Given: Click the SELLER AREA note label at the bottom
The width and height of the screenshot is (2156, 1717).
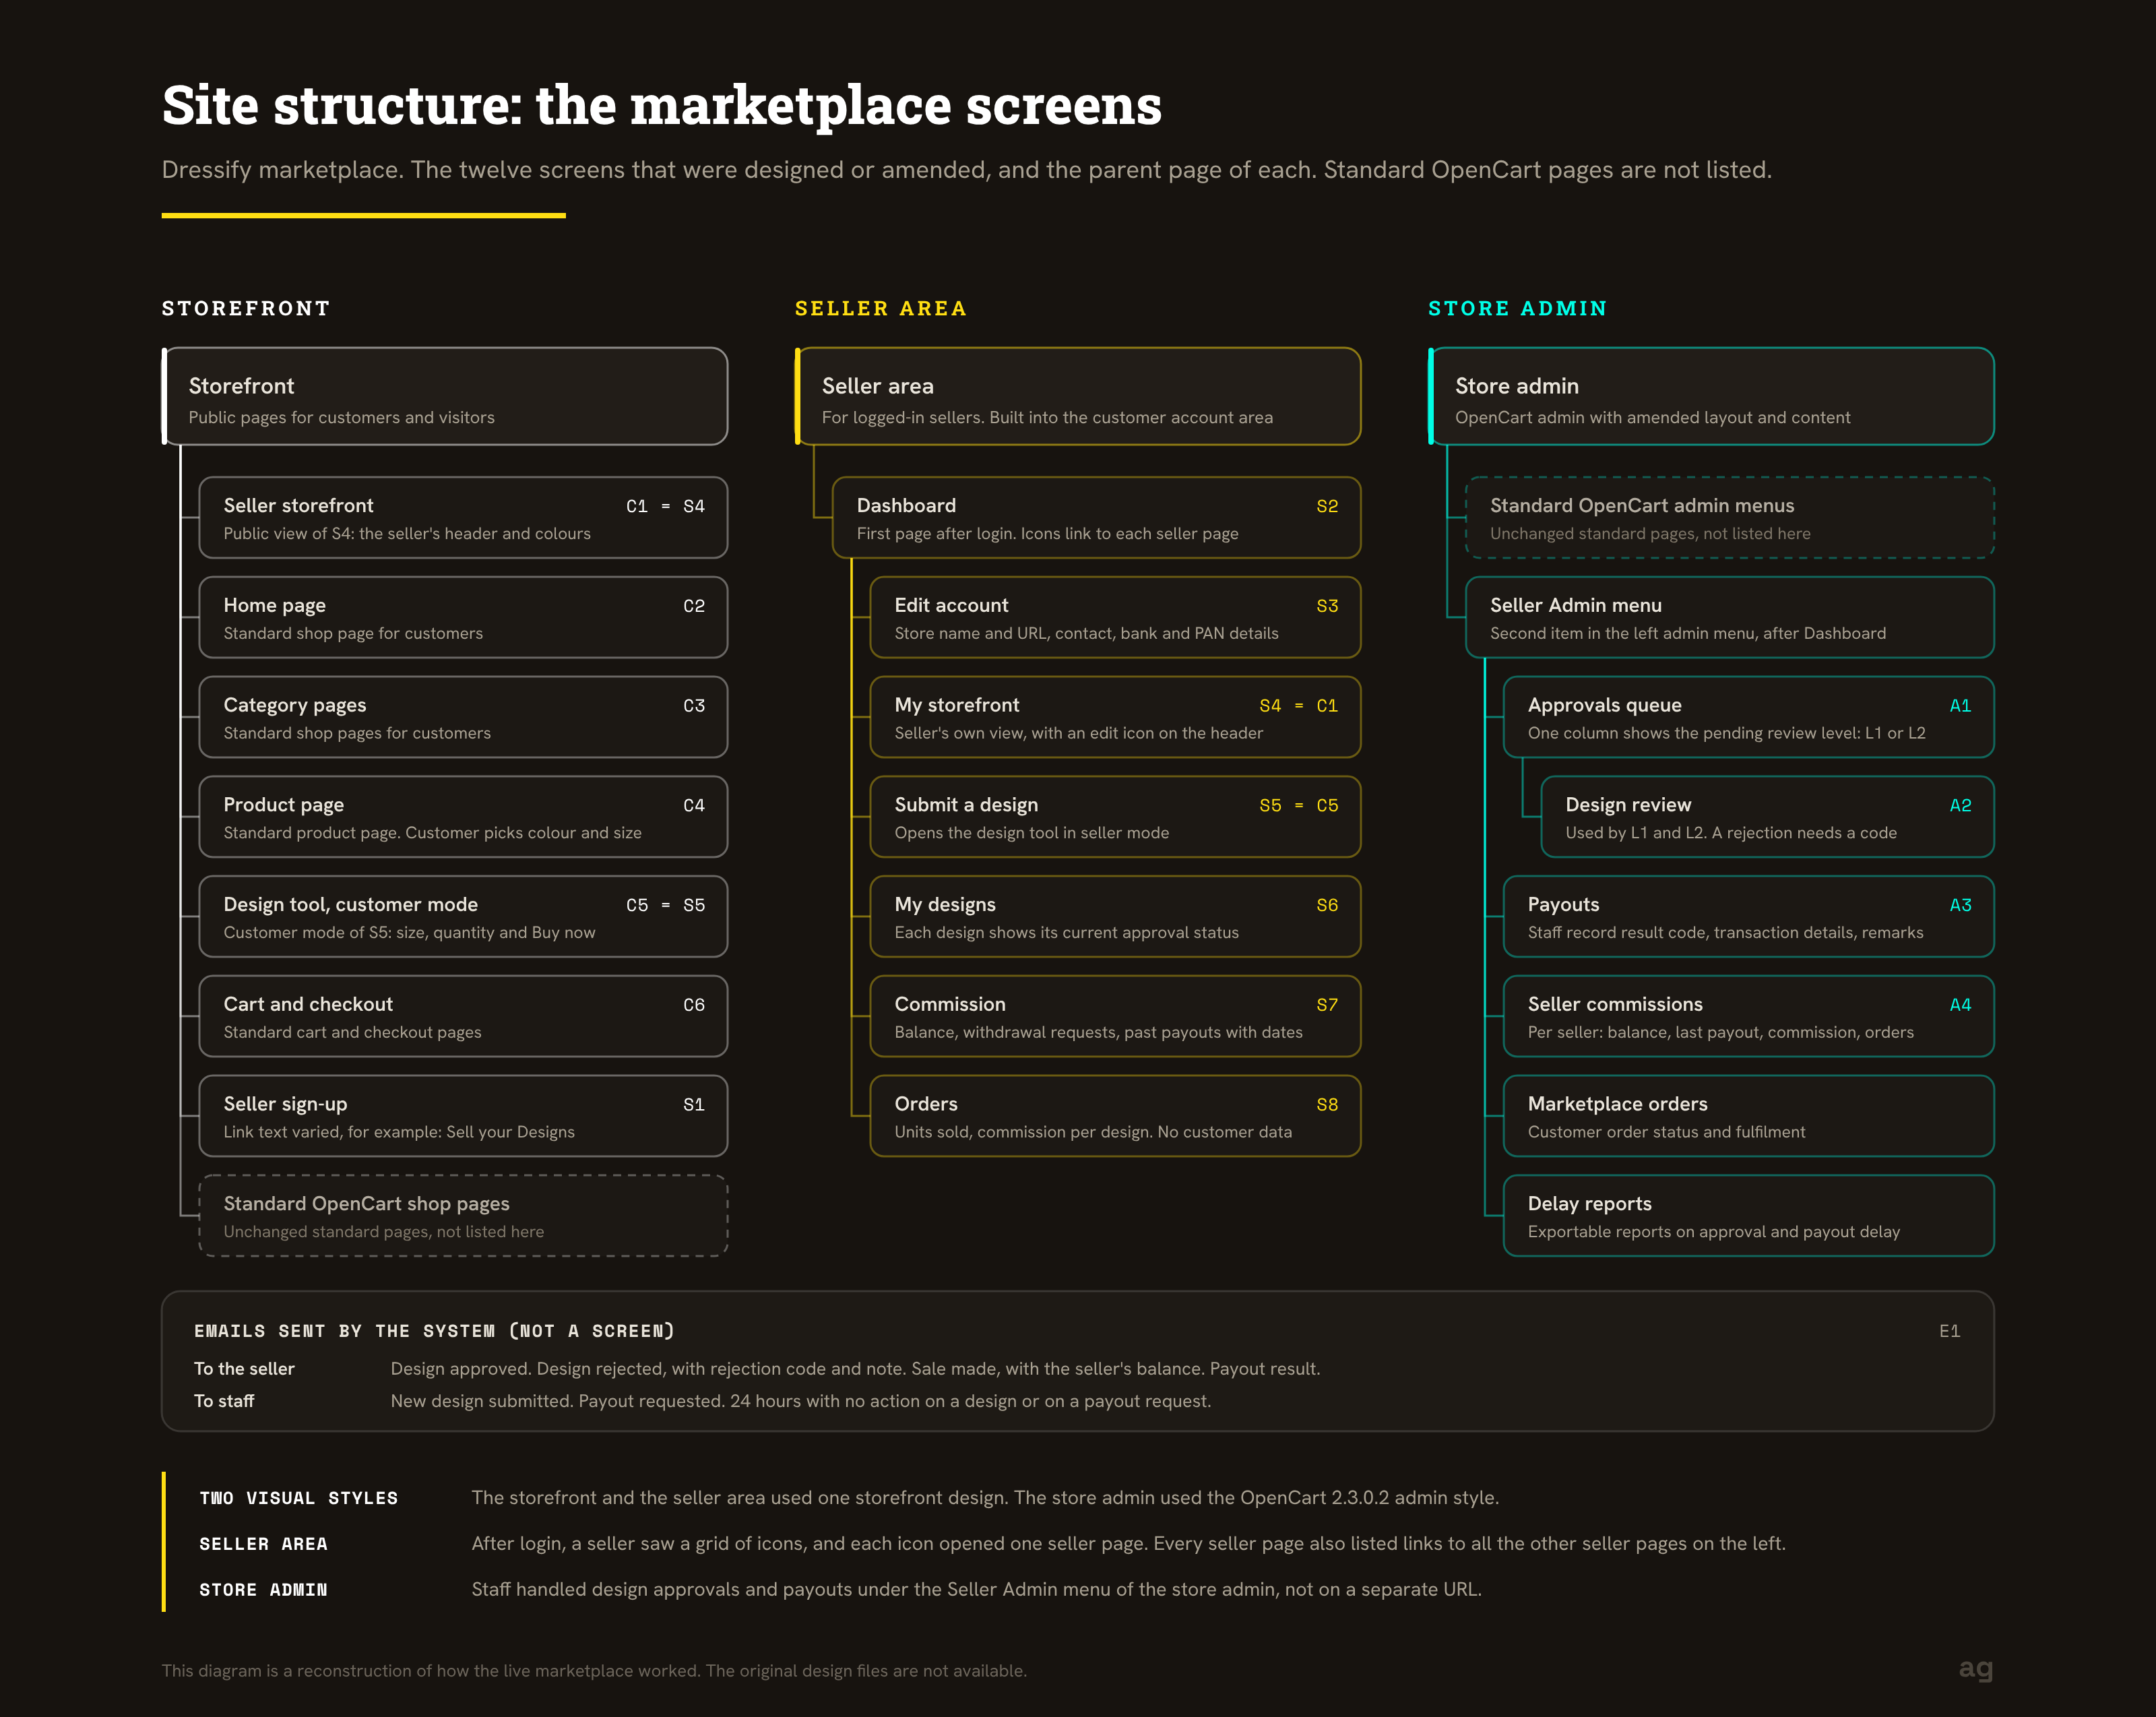Looking at the screenshot, I should pos(263,1544).
